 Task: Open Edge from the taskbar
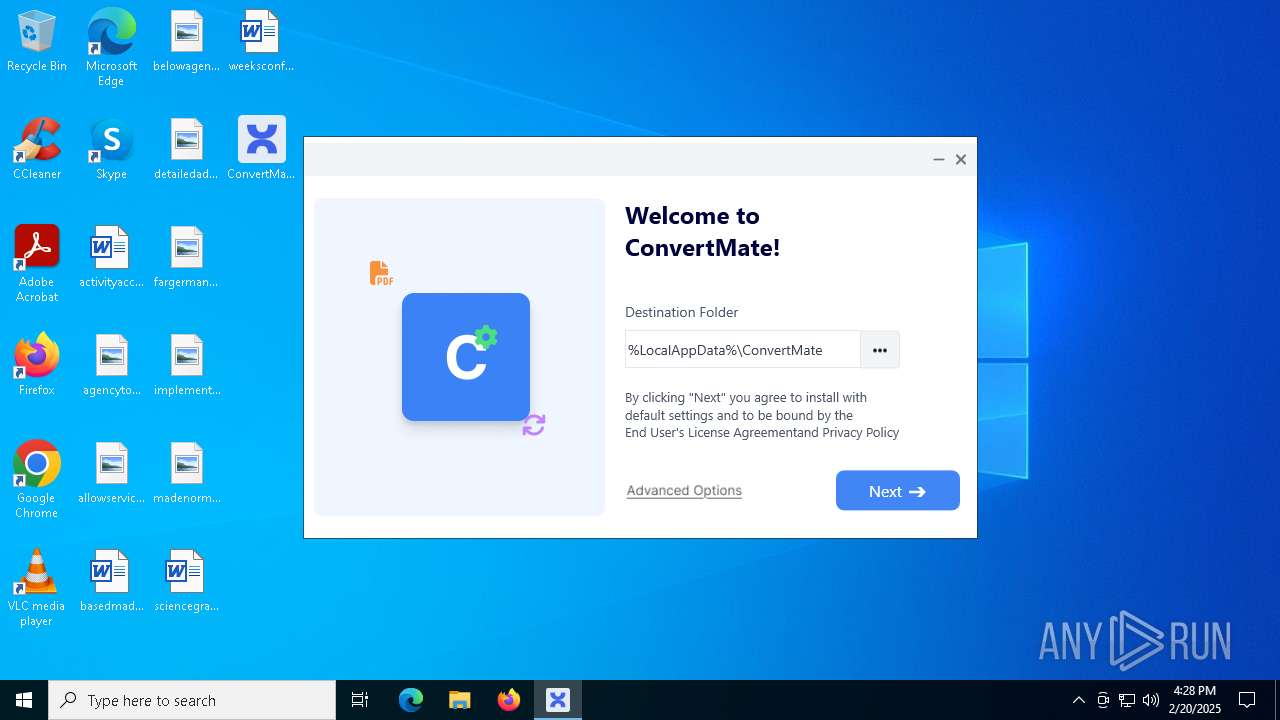(411, 700)
